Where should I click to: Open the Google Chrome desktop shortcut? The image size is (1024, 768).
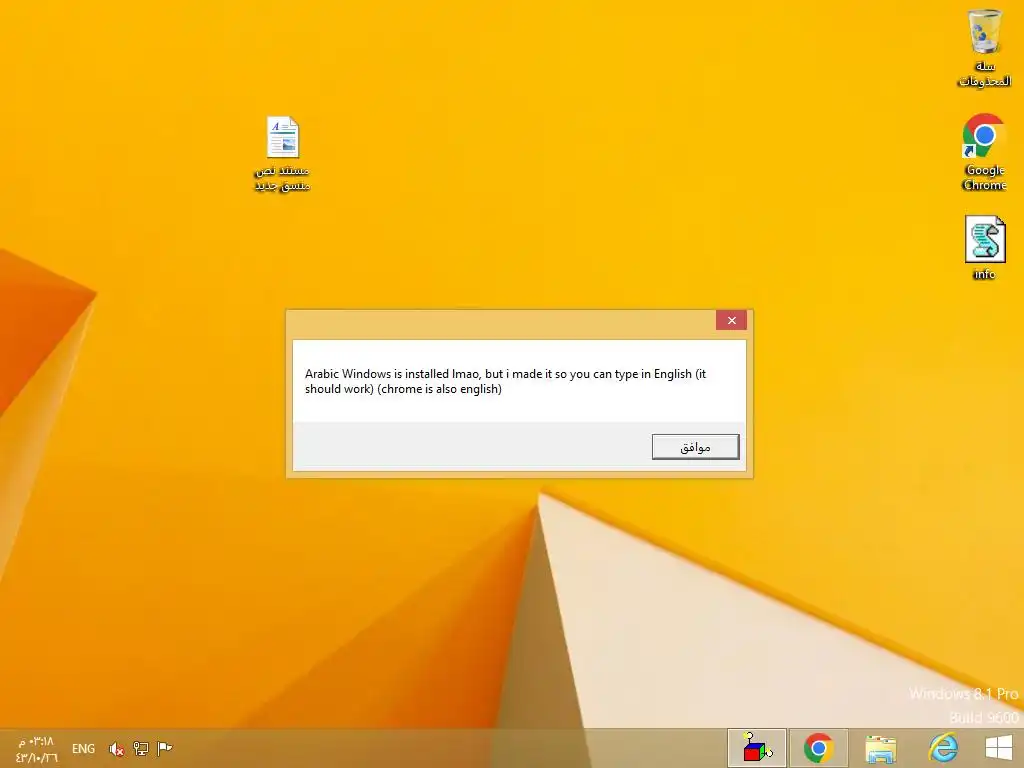984,152
